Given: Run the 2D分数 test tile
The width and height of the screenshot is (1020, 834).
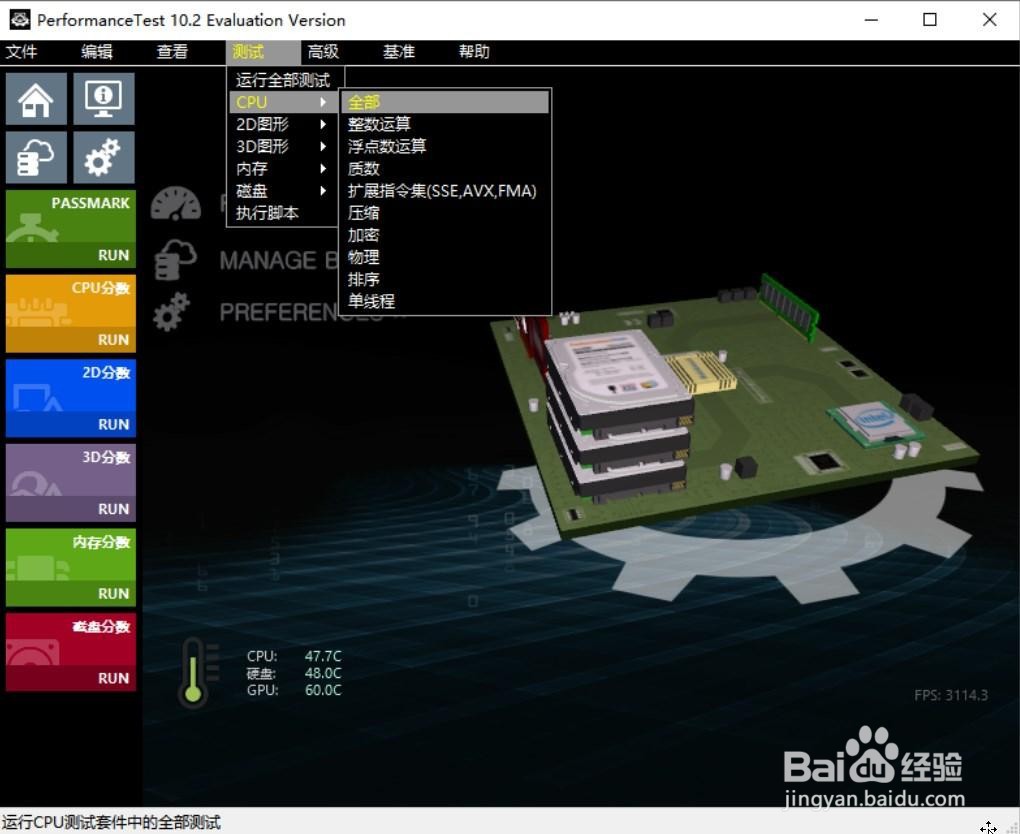Looking at the screenshot, I should click(x=71, y=398).
